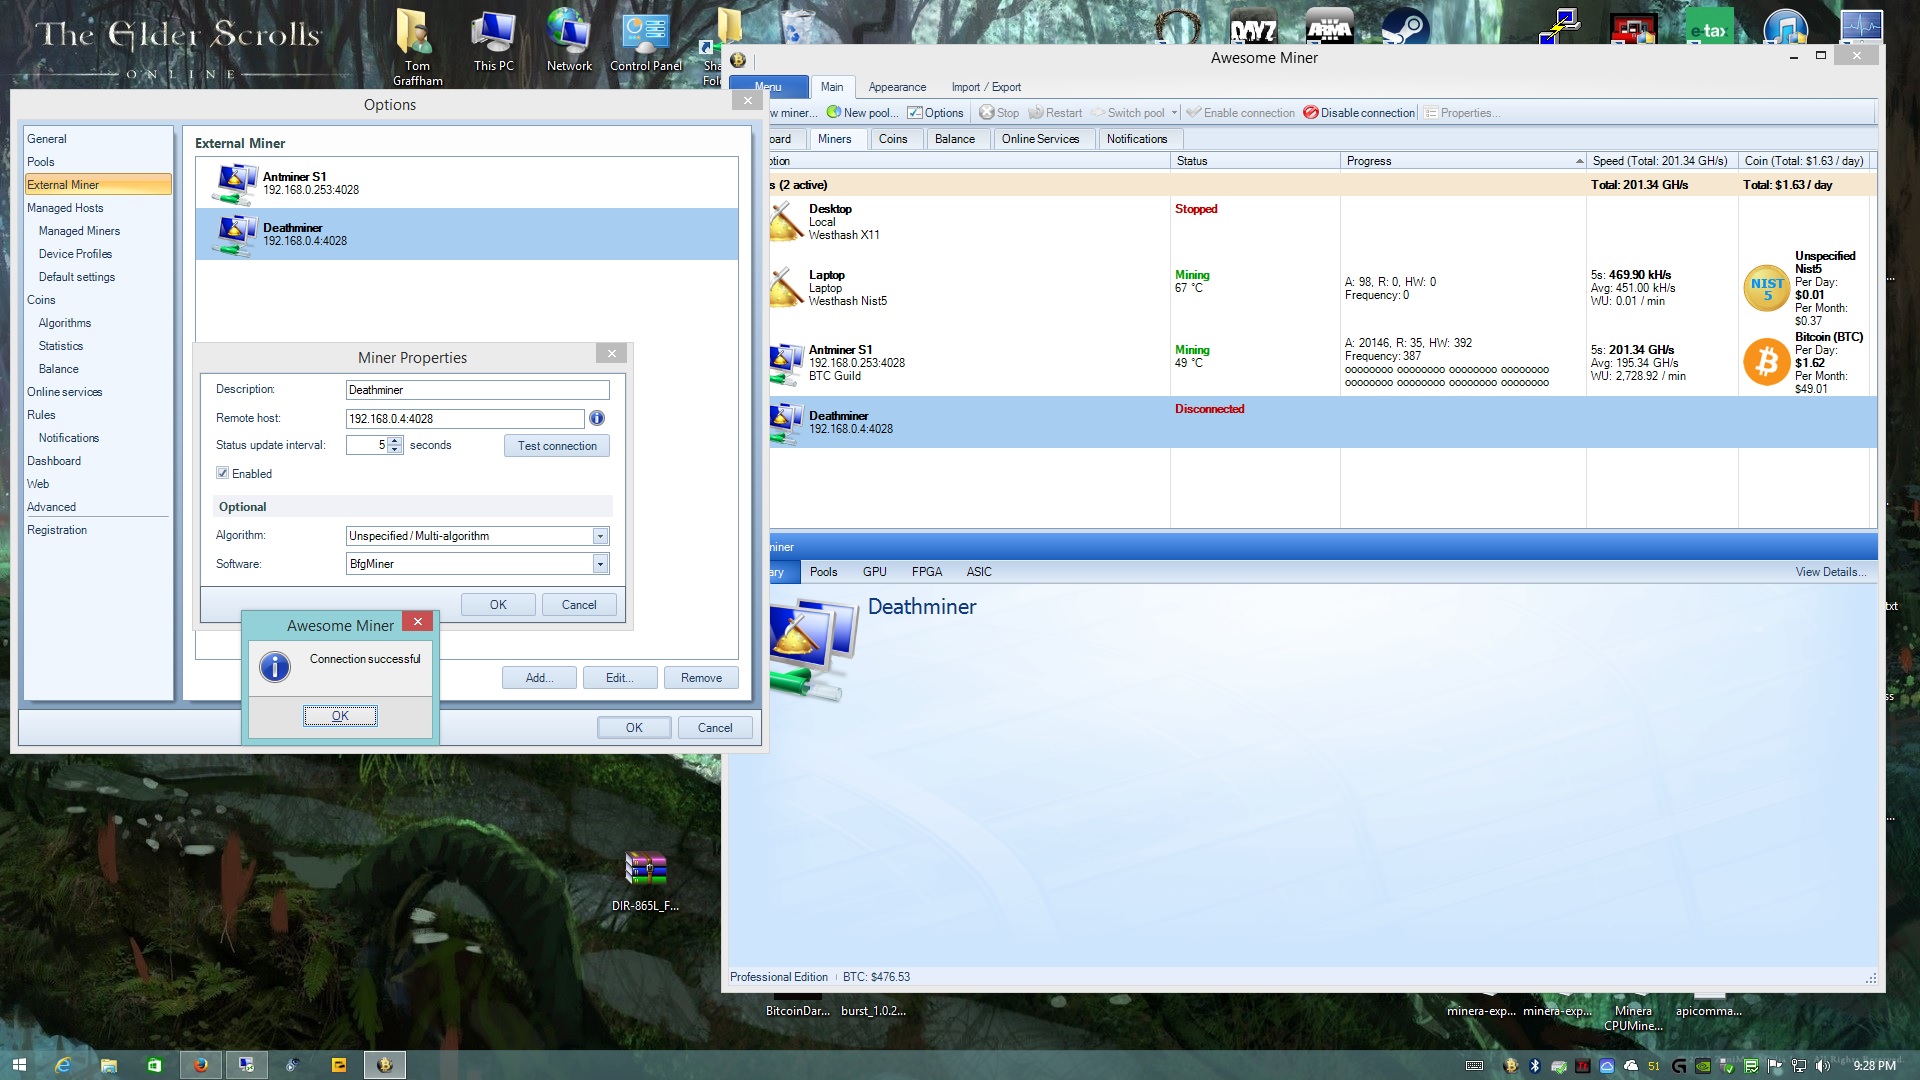Image resolution: width=1920 pixels, height=1080 pixels.
Task: Click Restart miner toolbar icon
Action: (x=1036, y=113)
